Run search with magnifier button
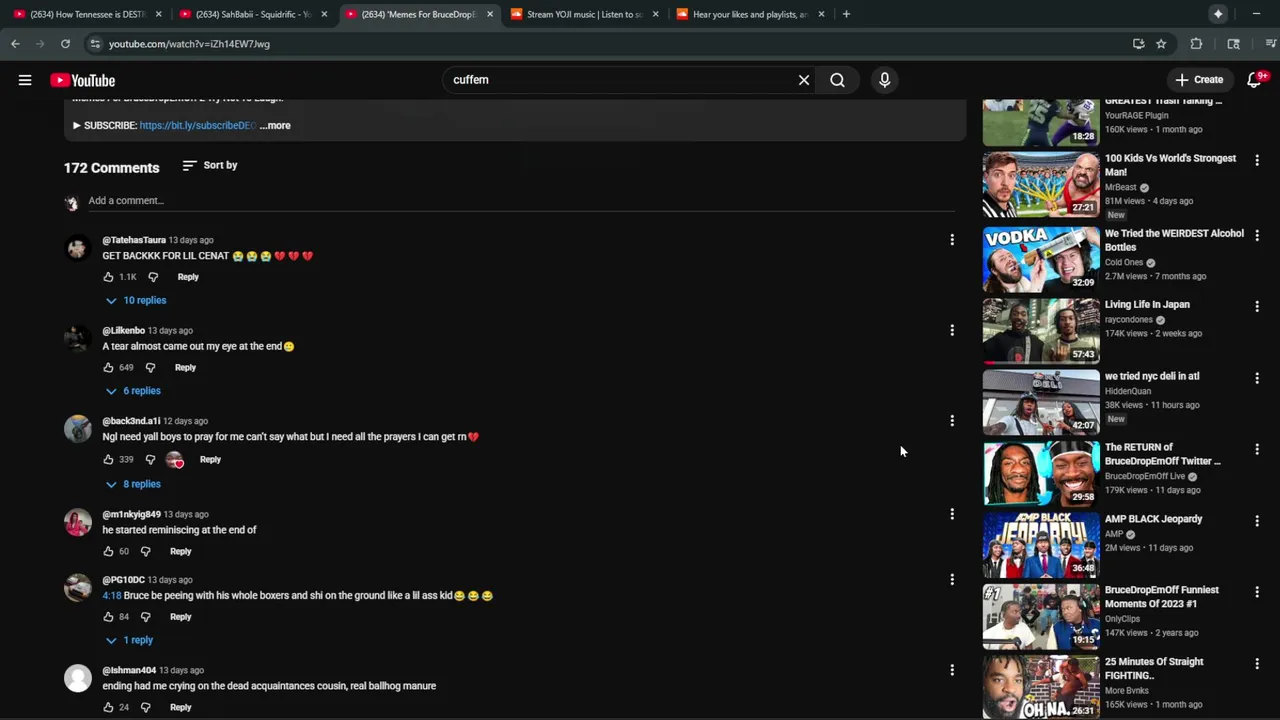The height and width of the screenshot is (720, 1280). 837,80
